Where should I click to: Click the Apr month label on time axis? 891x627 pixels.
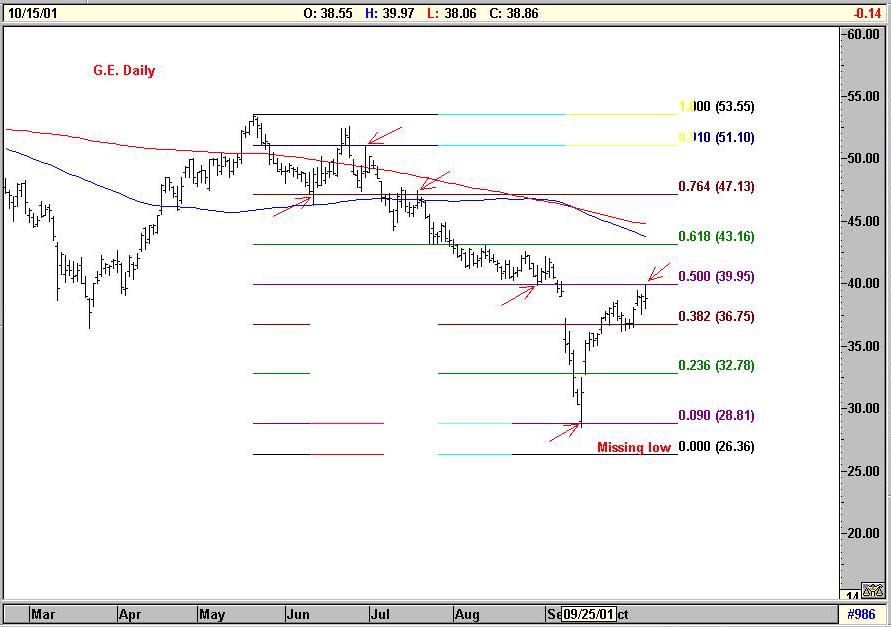coord(130,614)
